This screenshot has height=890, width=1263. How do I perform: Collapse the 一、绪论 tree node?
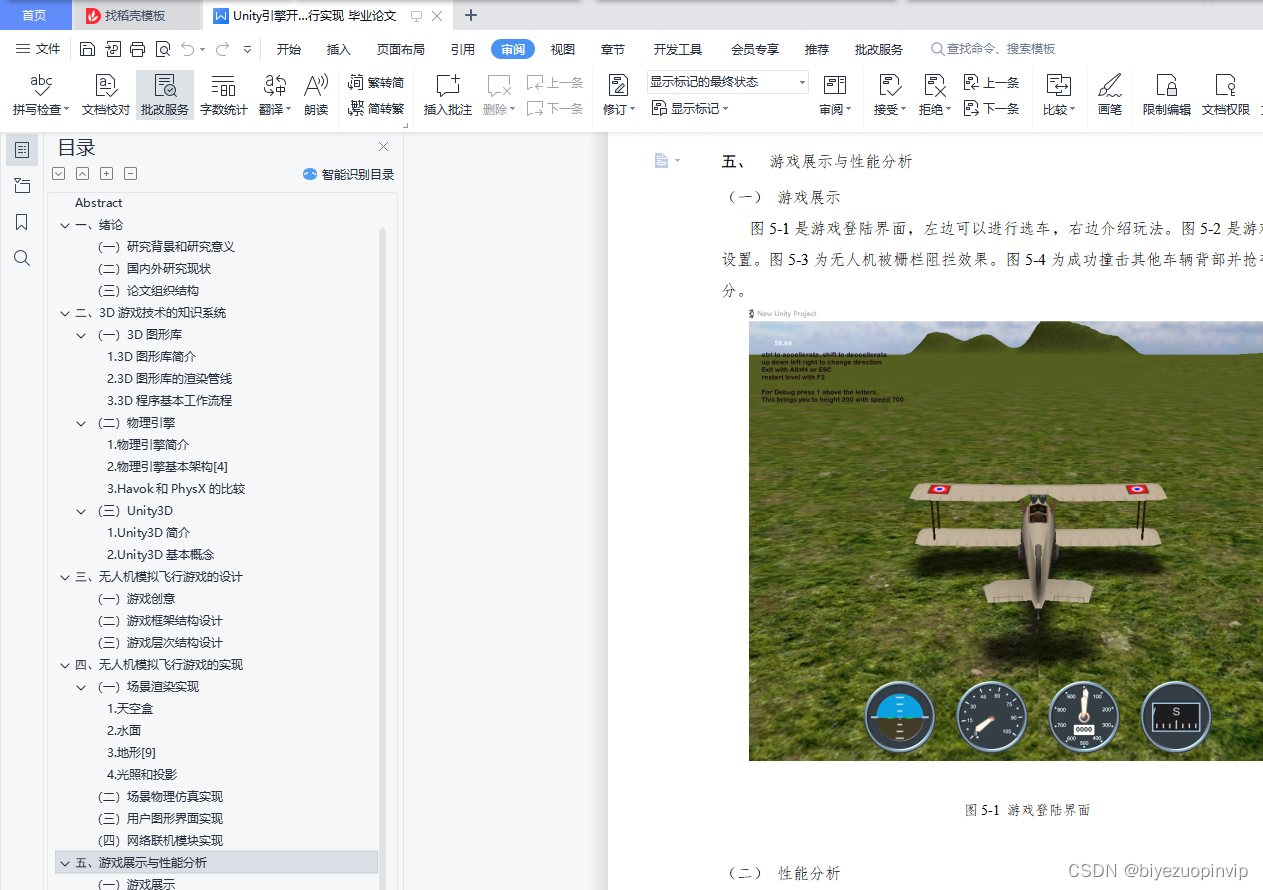point(65,225)
